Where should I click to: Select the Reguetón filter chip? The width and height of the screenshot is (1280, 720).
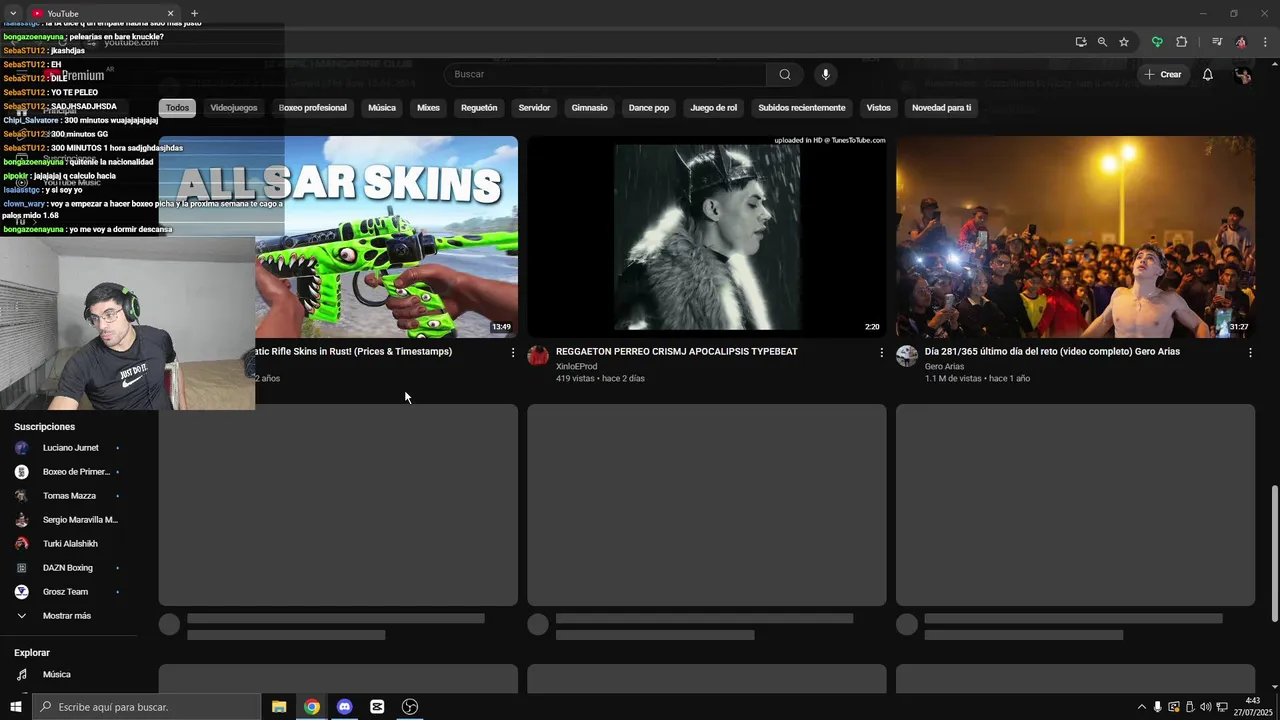[x=479, y=107]
